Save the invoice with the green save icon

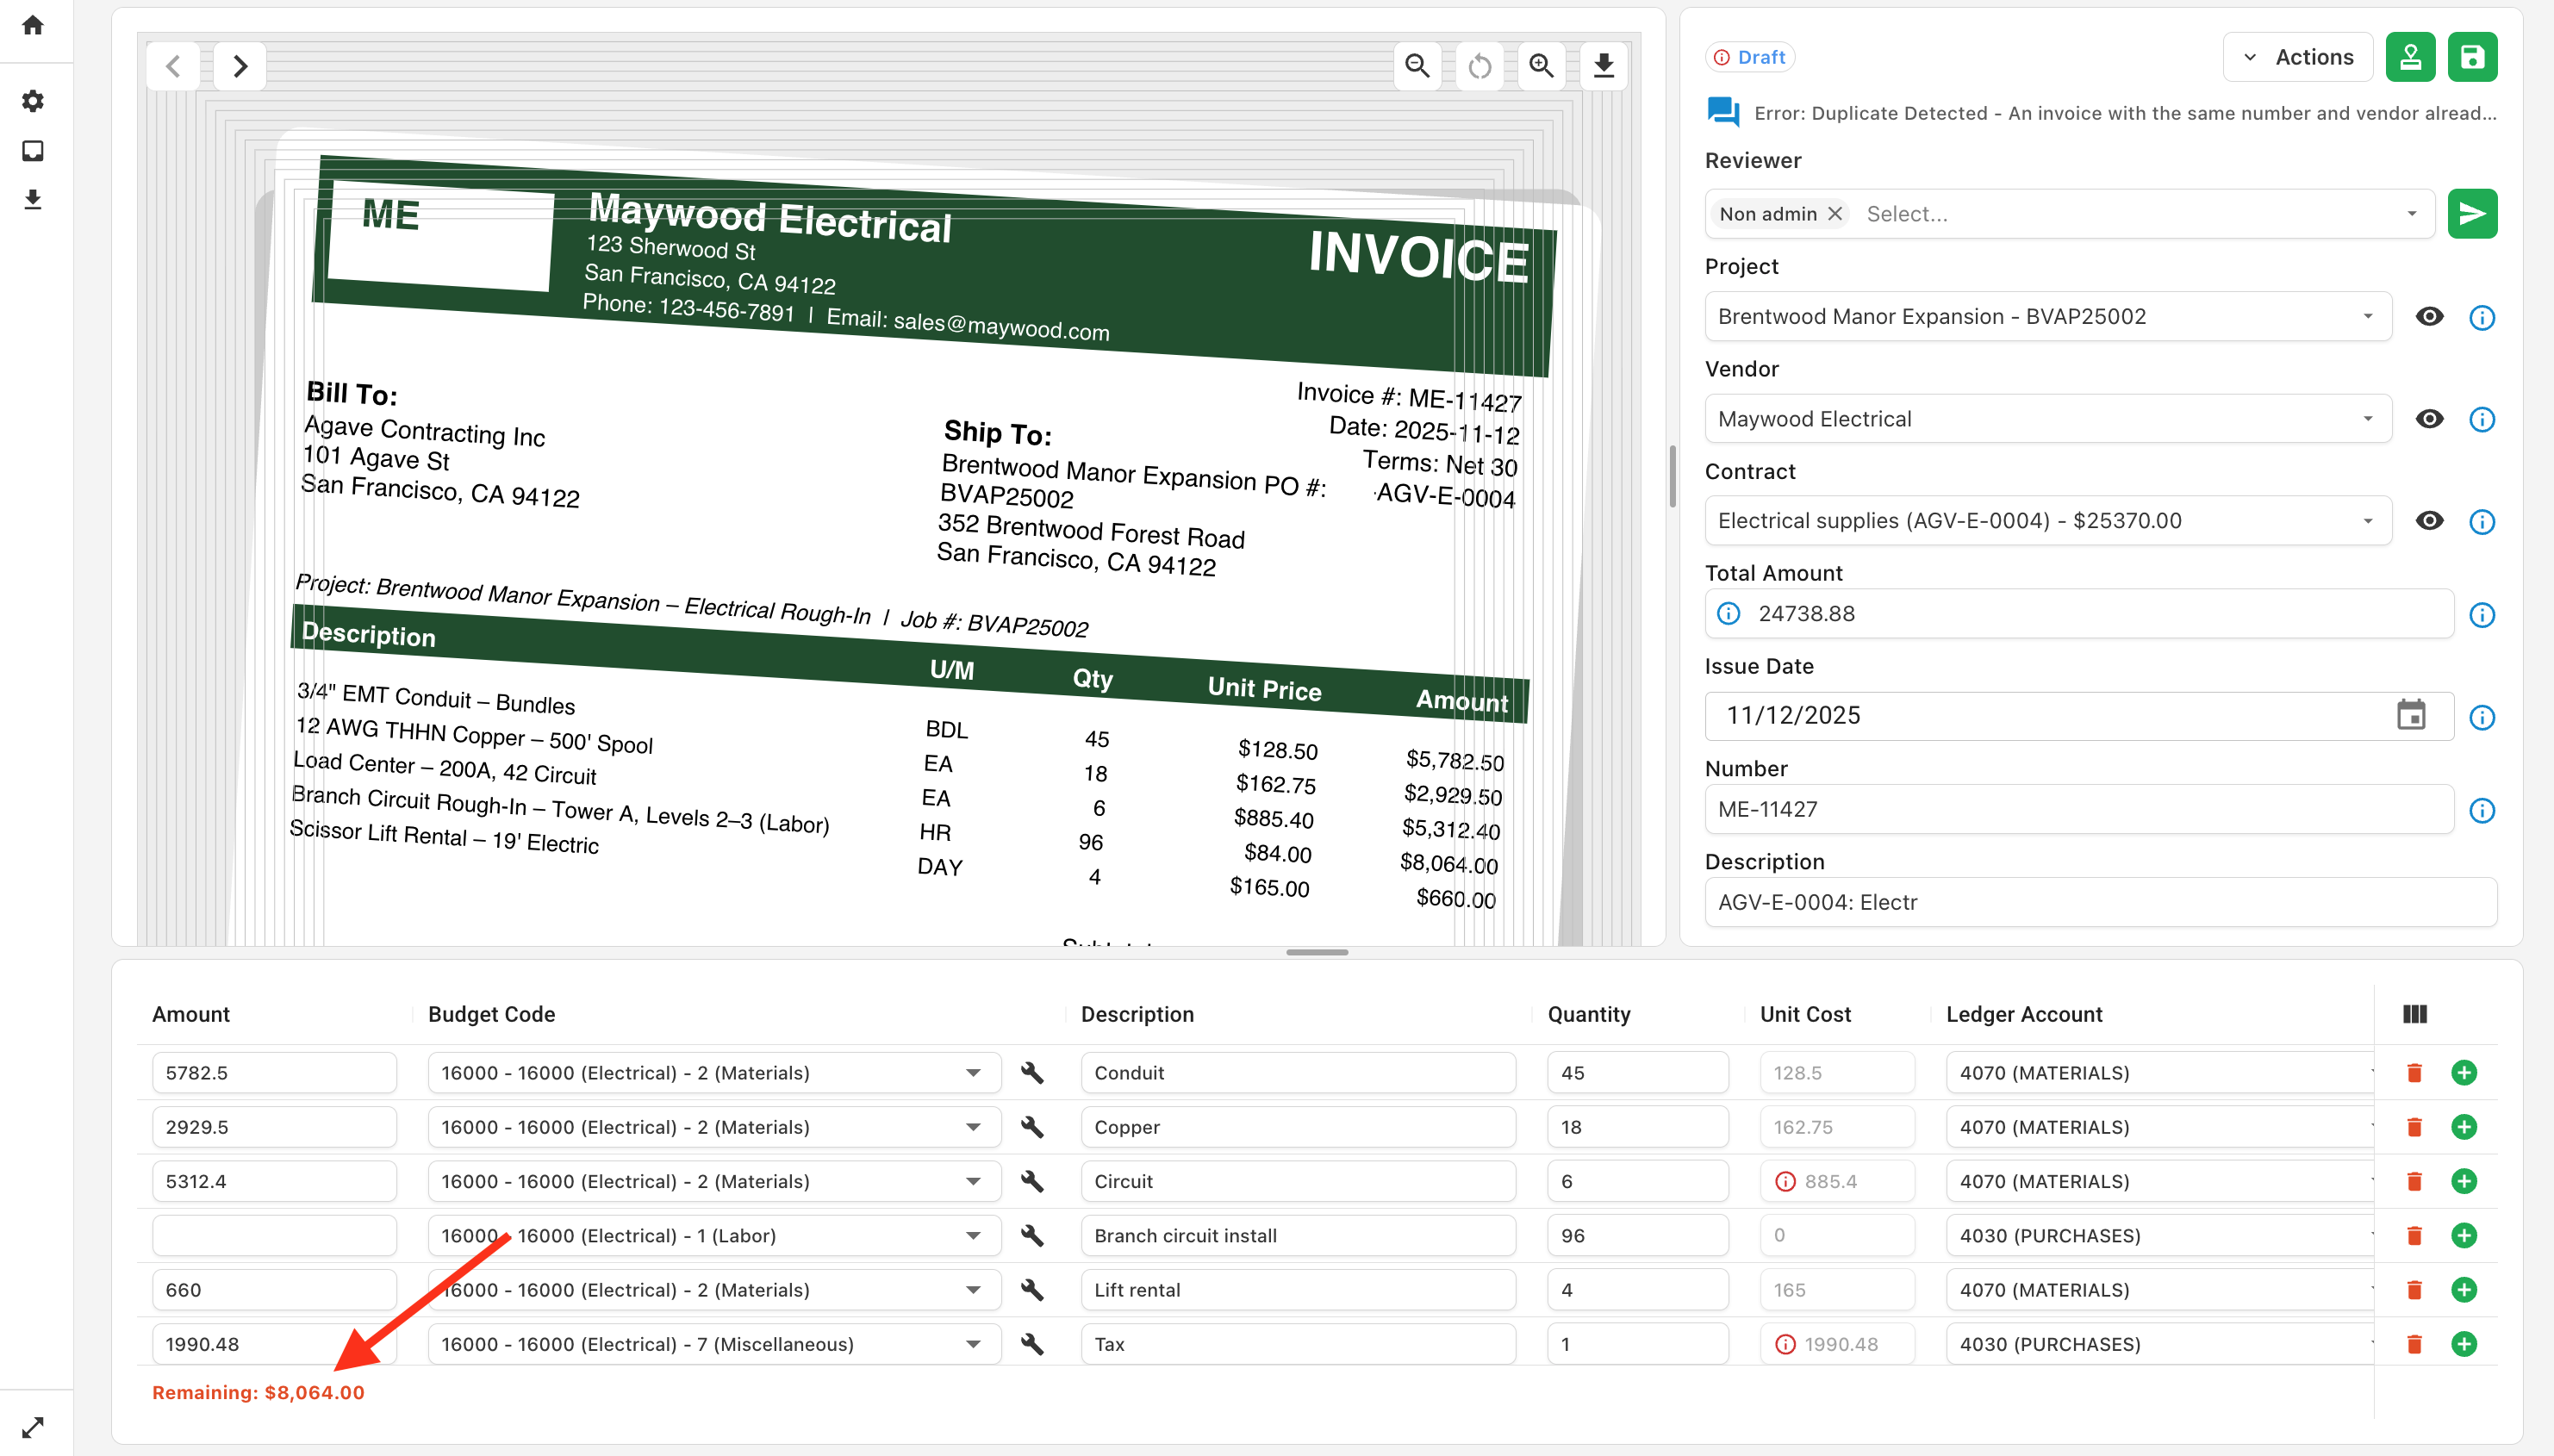tap(2472, 56)
